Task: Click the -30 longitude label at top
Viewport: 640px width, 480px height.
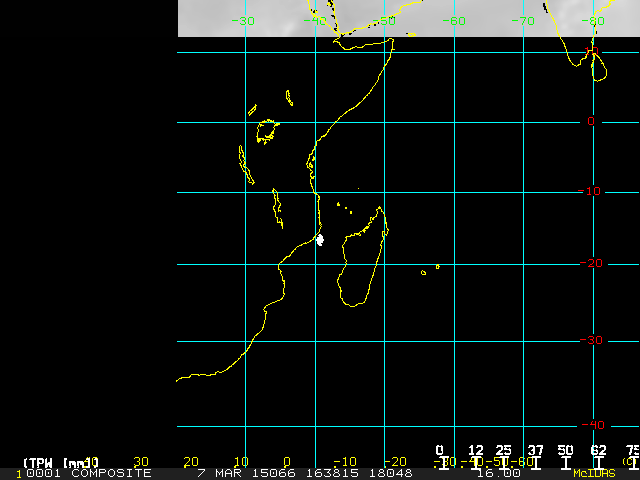Action: pyautogui.click(x=242, y=20)
